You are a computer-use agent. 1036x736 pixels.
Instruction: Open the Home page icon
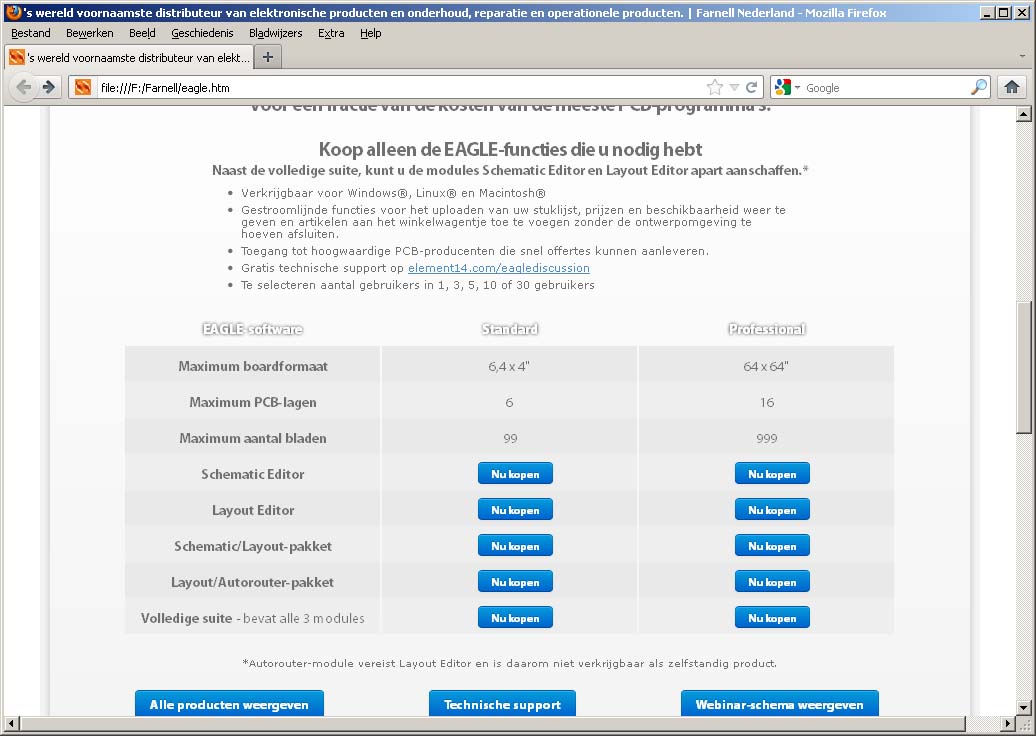coord(1012,87)
